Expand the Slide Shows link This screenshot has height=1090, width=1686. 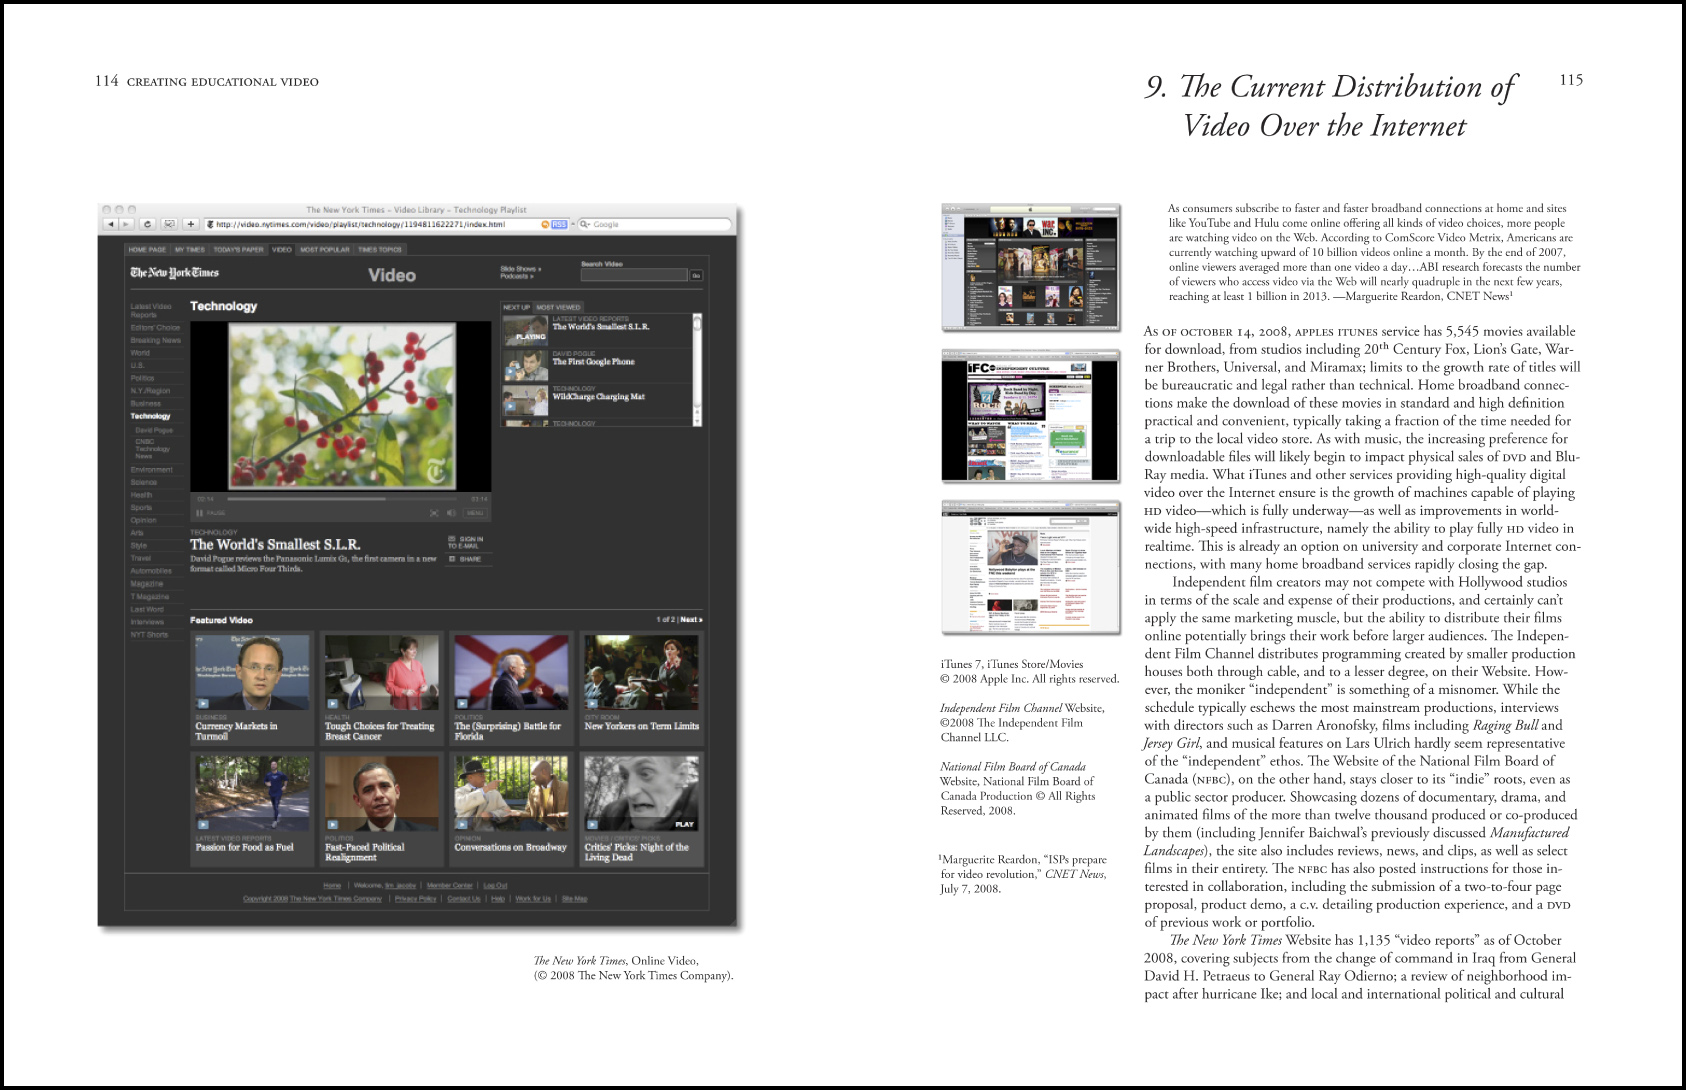520,268
